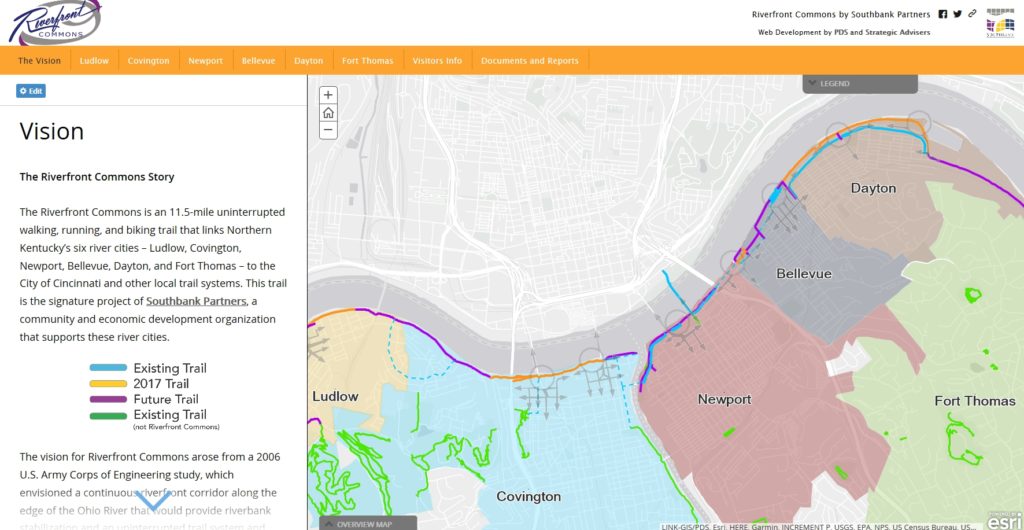
Task: Open the Facebook icon in header
Action: (x=942, y=14)
